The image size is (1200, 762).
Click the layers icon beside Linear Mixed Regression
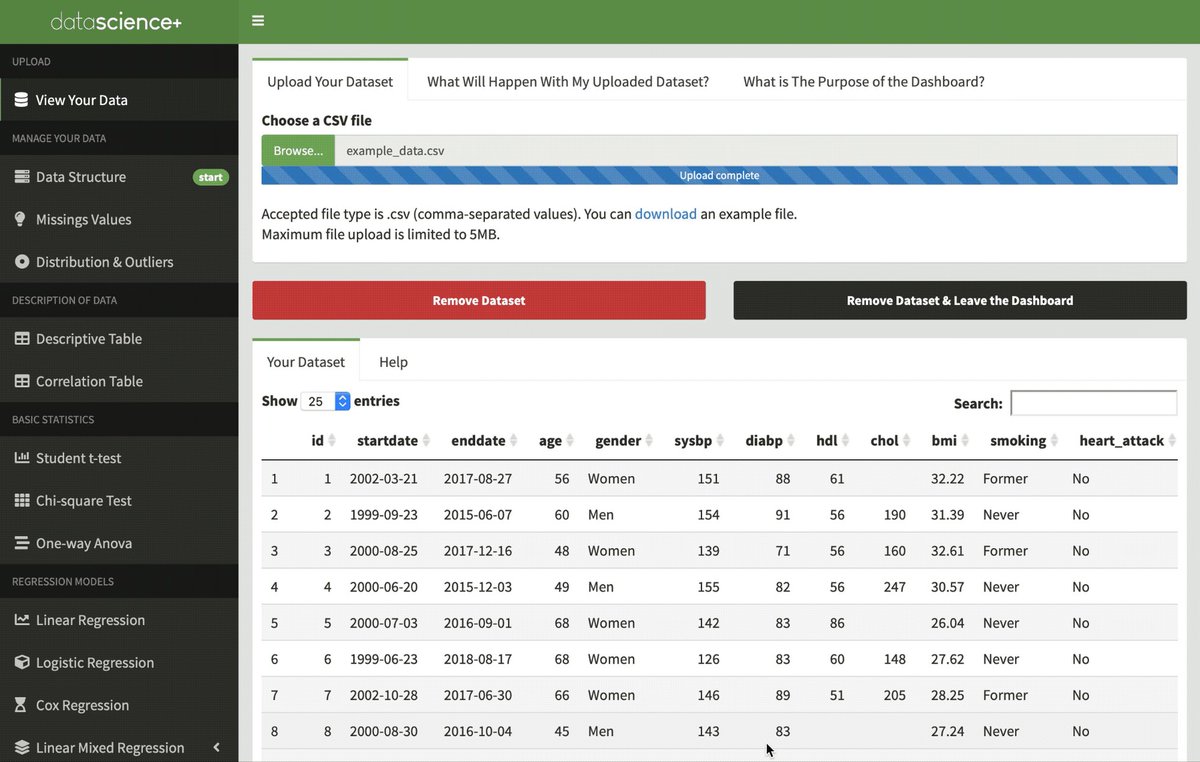pos(21,748)
